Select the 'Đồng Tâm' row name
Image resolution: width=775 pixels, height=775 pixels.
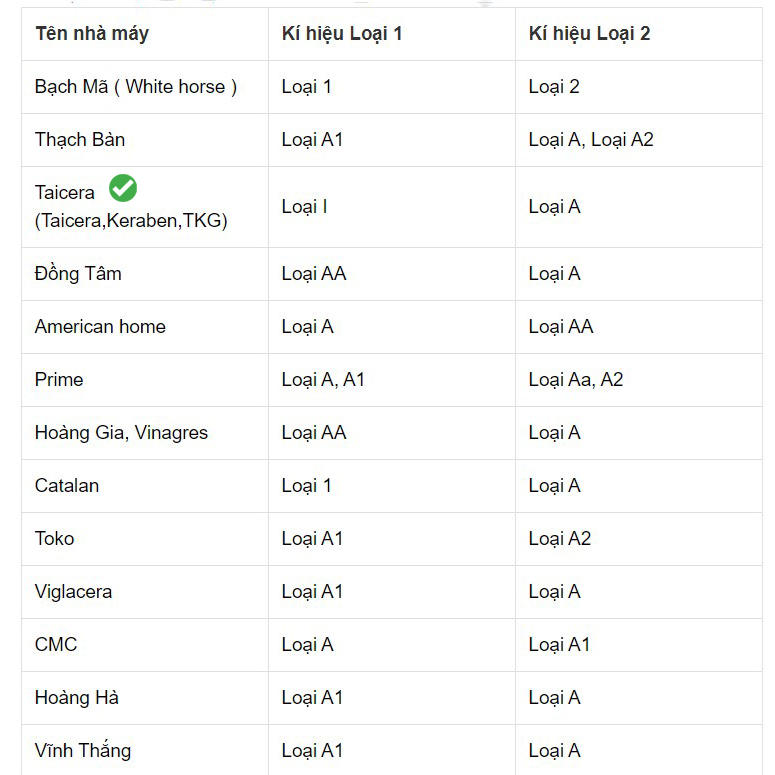tap(78, 274)
